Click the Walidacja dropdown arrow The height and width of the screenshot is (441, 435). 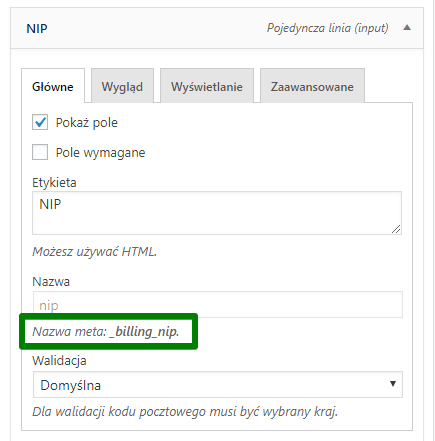point(393,384)
